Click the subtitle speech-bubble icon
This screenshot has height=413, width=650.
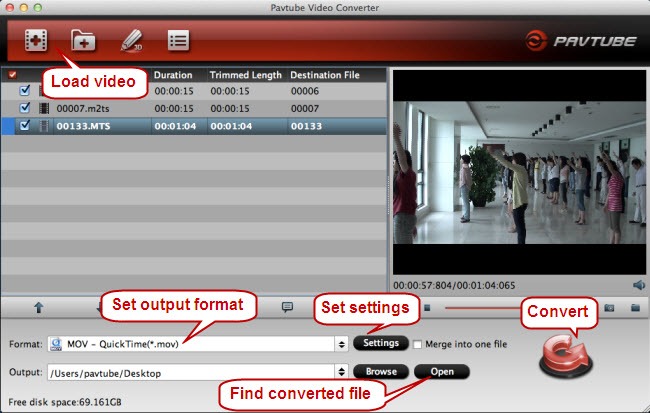[287, 307]
